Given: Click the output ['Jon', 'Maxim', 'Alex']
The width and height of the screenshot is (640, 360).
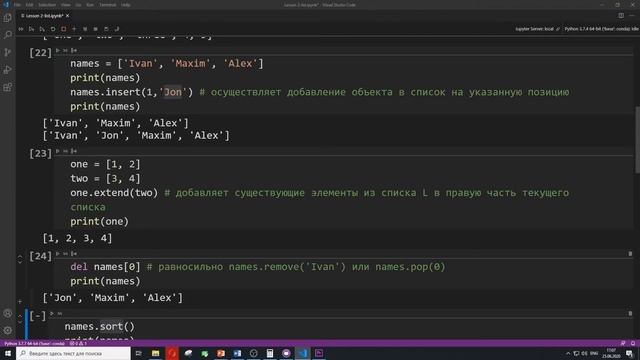Looking at the screenshot, I should coord(113,298).
